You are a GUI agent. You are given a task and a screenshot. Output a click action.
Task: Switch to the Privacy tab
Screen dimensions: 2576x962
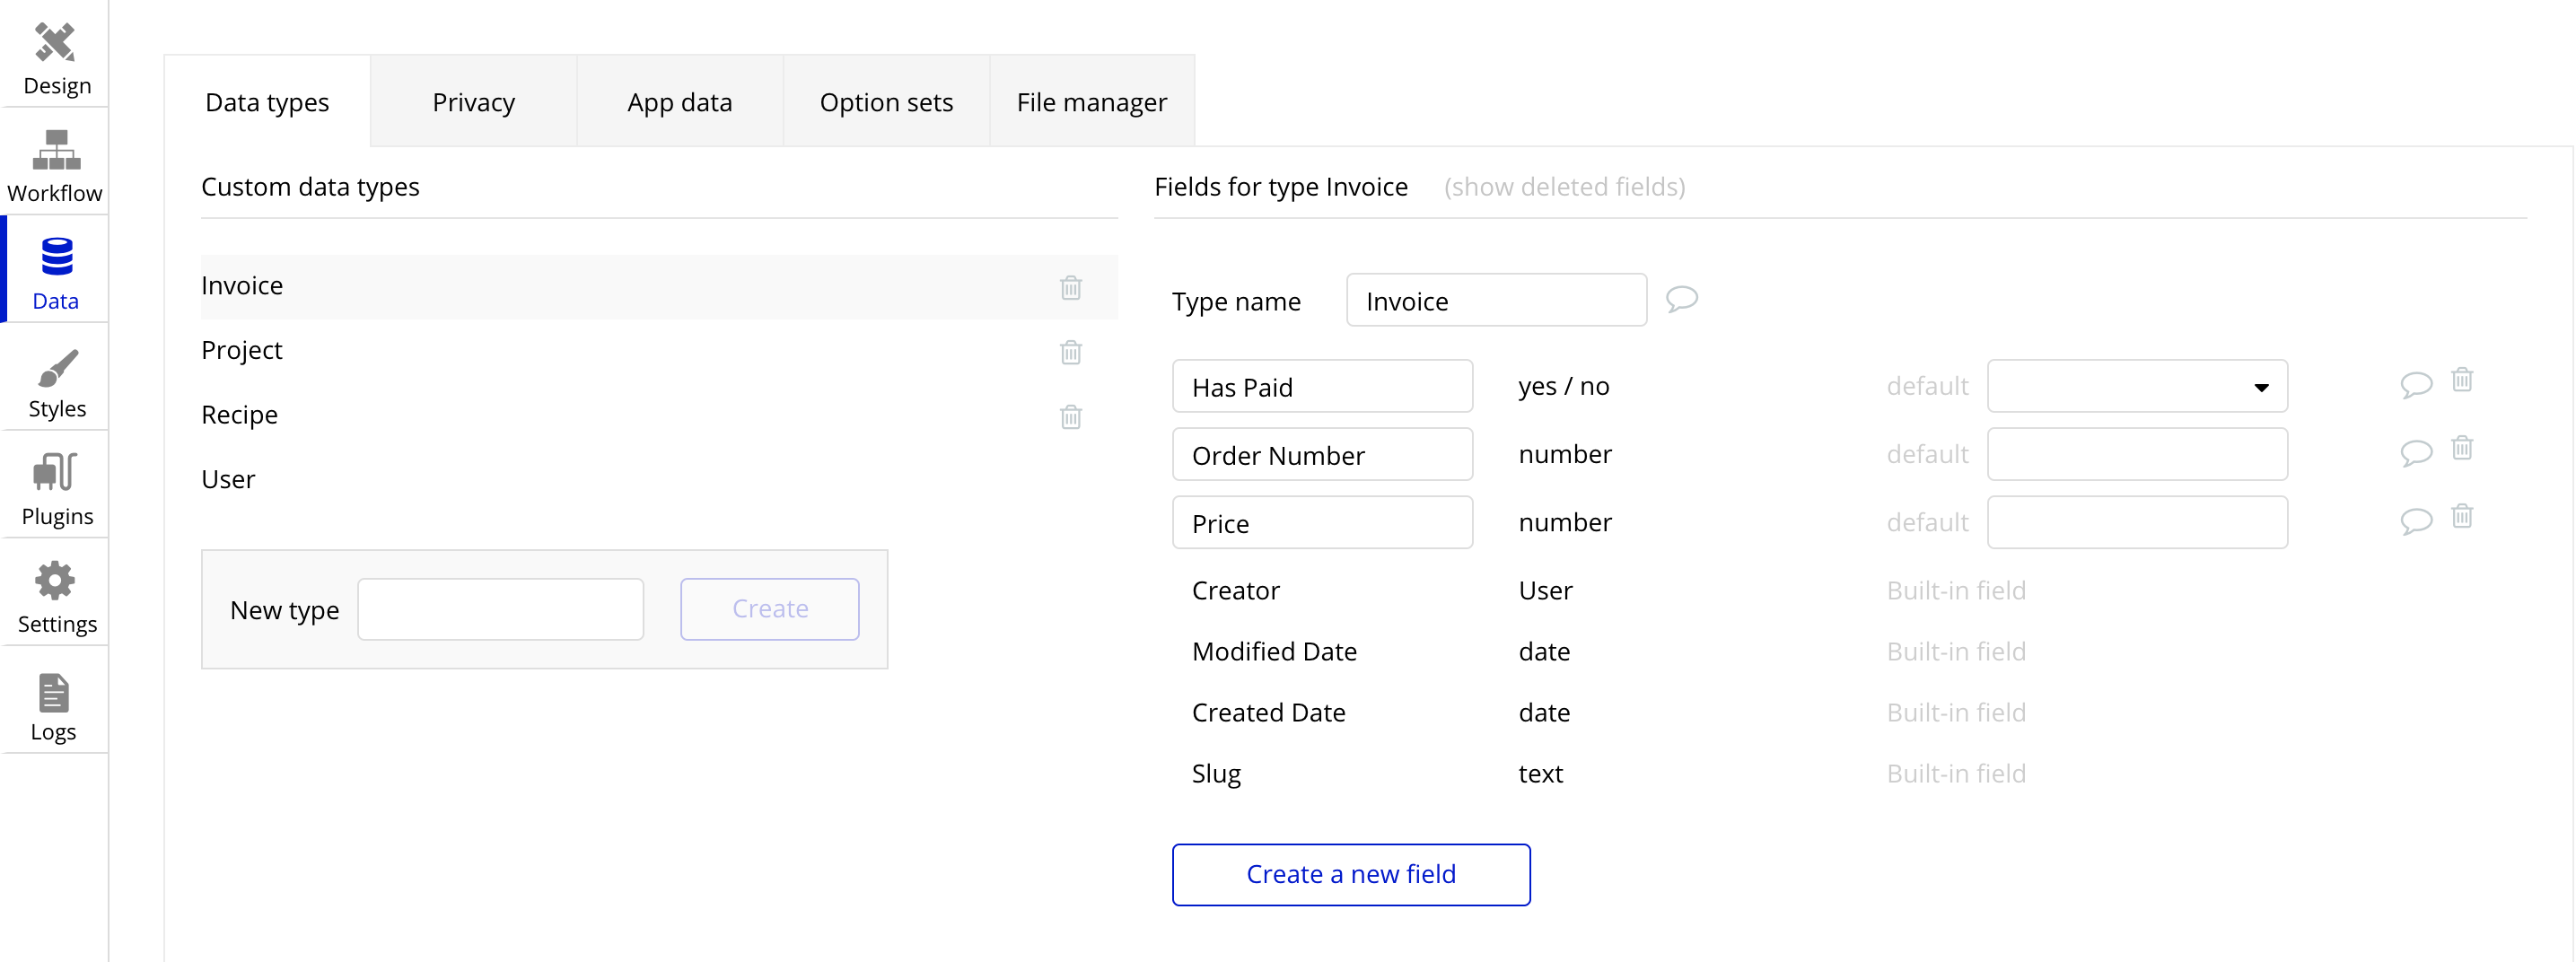click(473, 101)
